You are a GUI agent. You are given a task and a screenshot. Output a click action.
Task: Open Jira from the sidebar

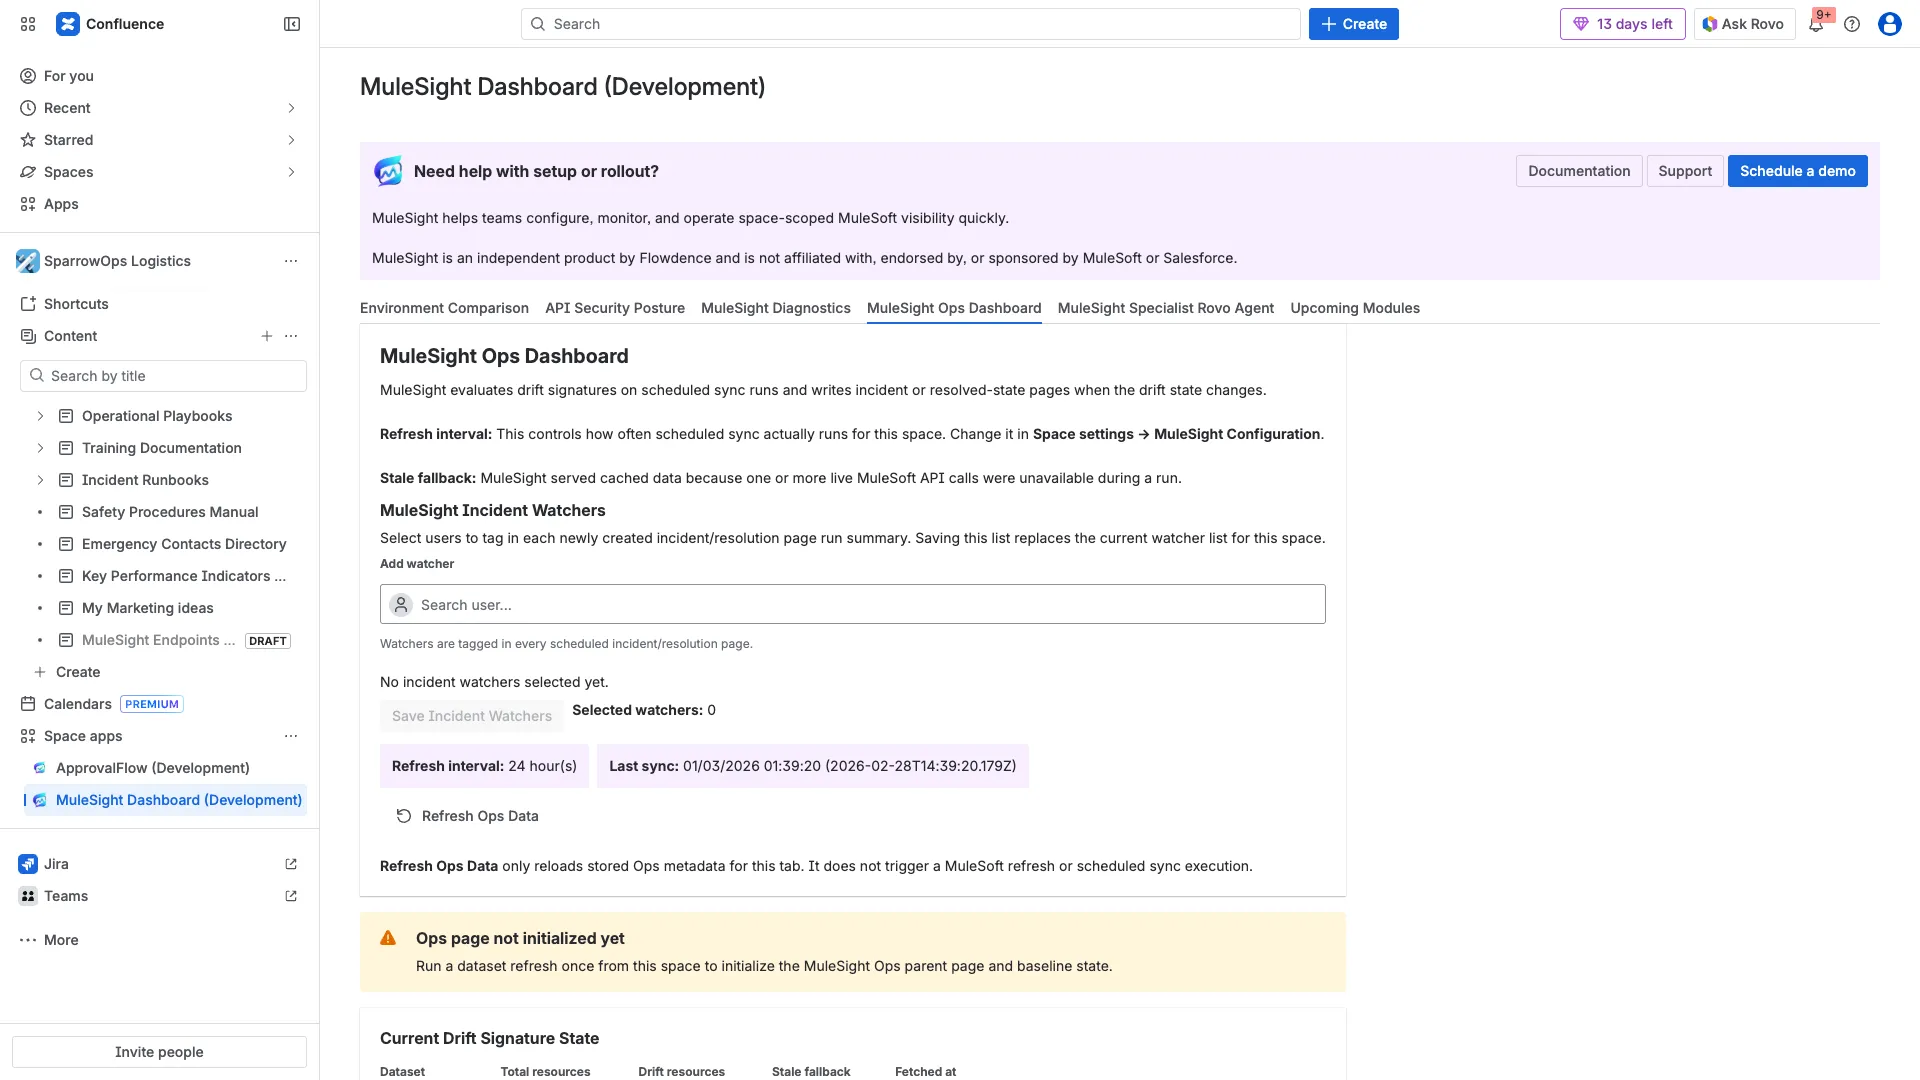[56, 863]
